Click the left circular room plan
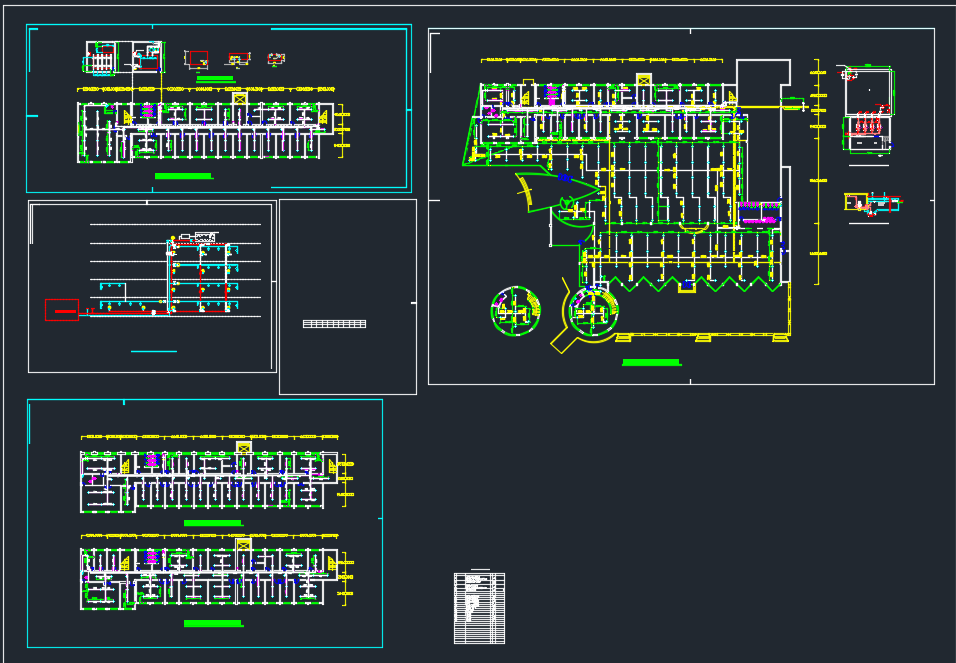Screen dimensions: 956x663 515,310
